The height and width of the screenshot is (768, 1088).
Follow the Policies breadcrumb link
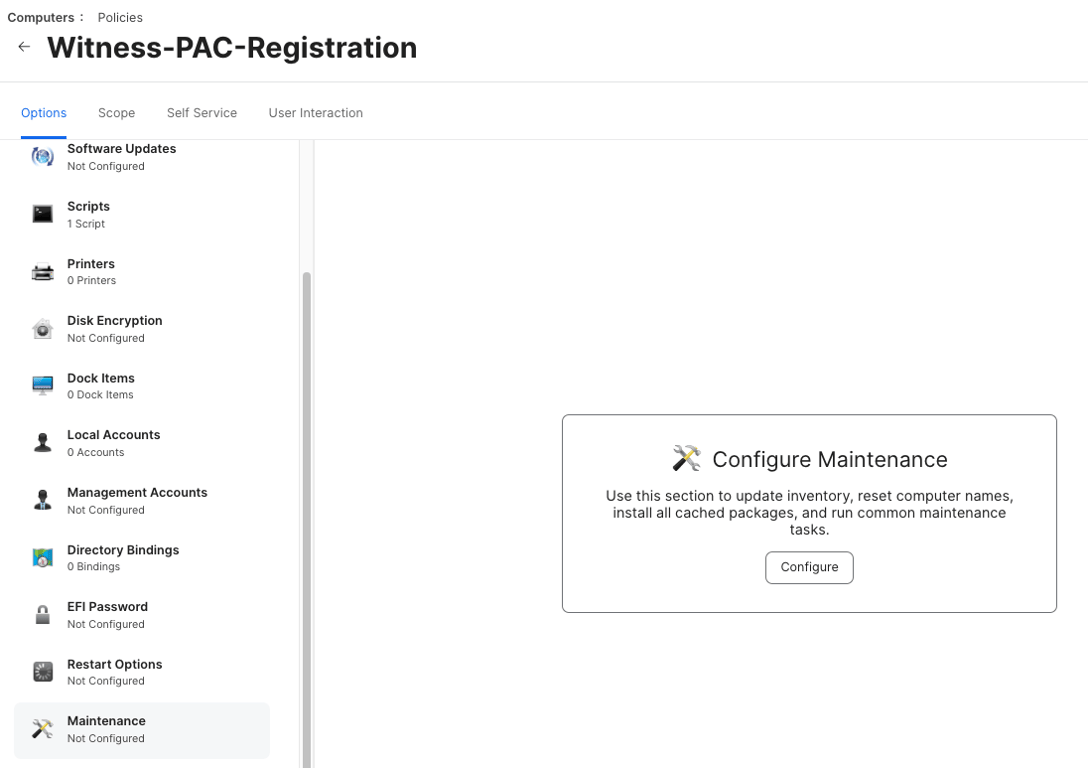120,17
